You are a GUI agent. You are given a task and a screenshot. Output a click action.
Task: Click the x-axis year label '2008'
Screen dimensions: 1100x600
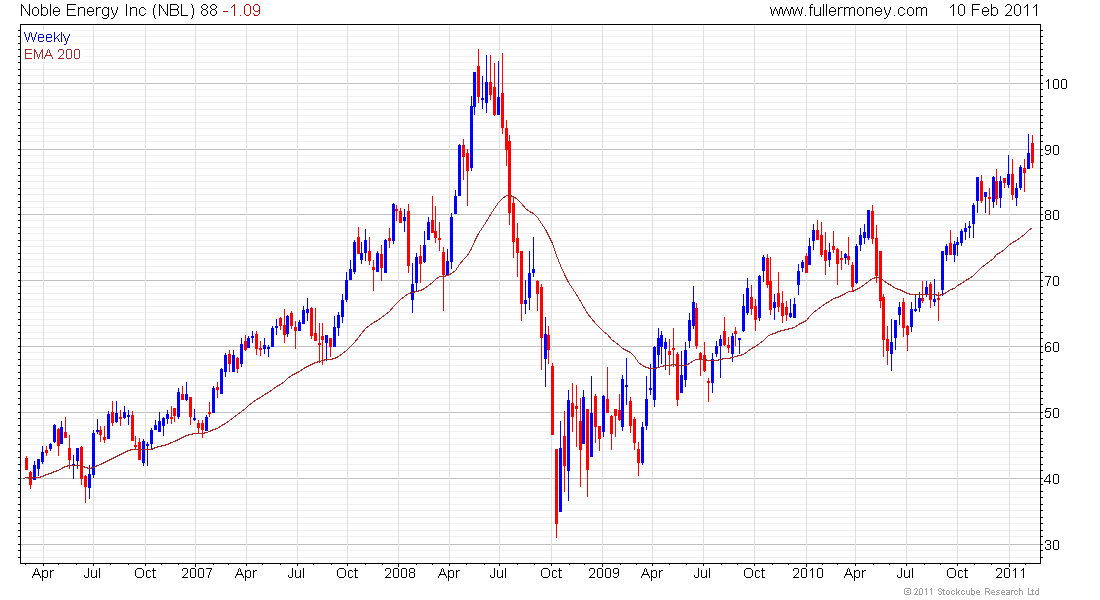[400, 573]
